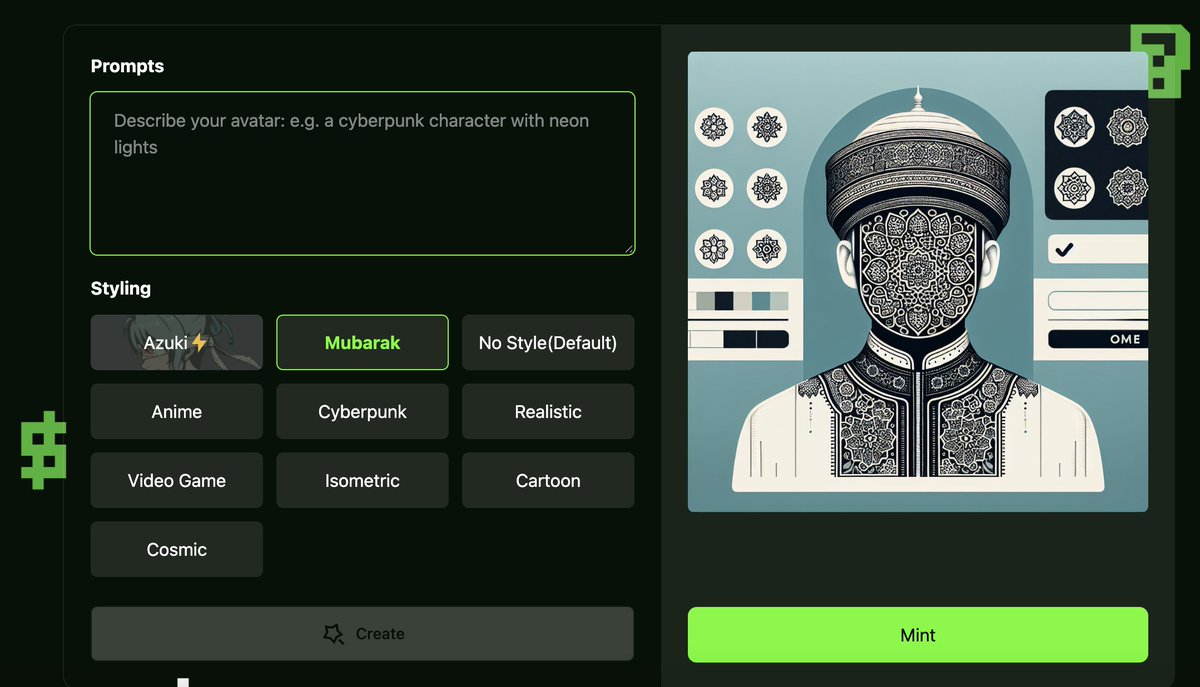This screenshot has width=1200, height=687.
Task: Choose the Cartoon style
Action: tap(548, 481)
